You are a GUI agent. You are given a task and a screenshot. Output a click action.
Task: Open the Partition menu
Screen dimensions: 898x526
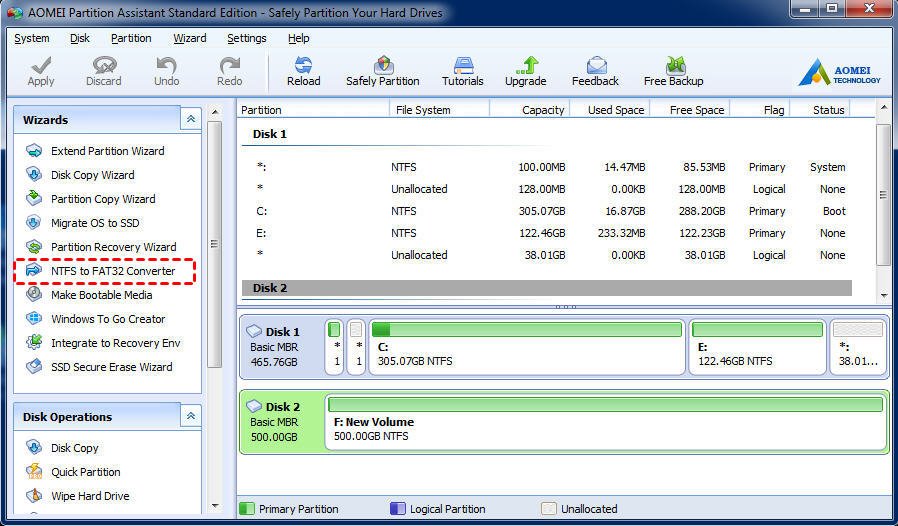click(131, 38)
